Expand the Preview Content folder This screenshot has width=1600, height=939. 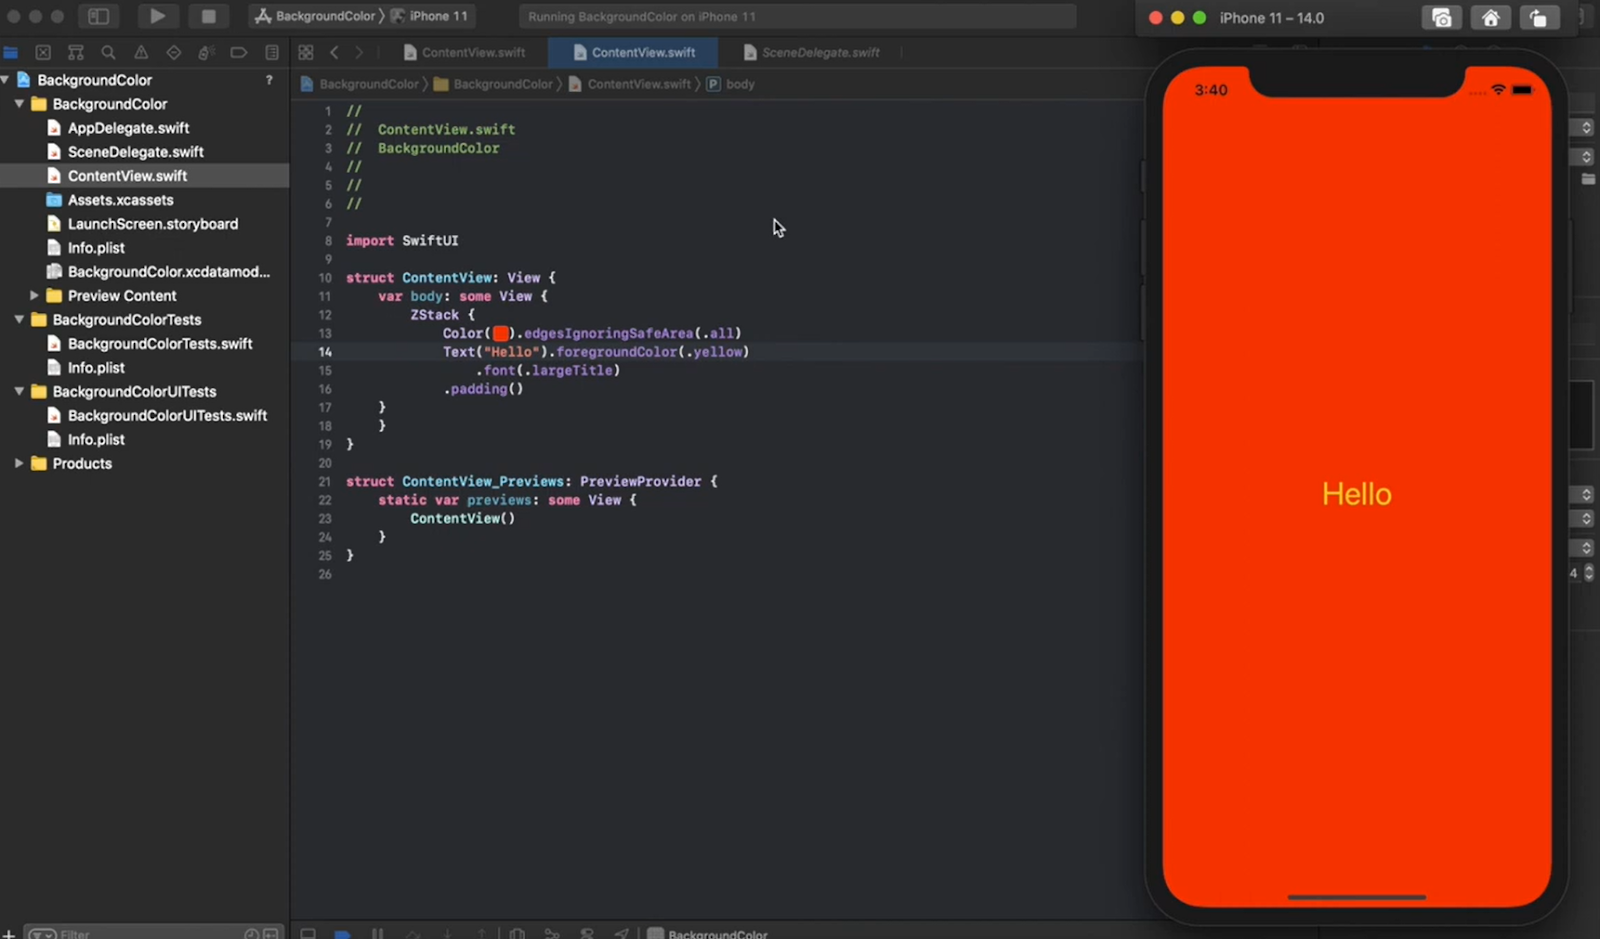point(34,296)
